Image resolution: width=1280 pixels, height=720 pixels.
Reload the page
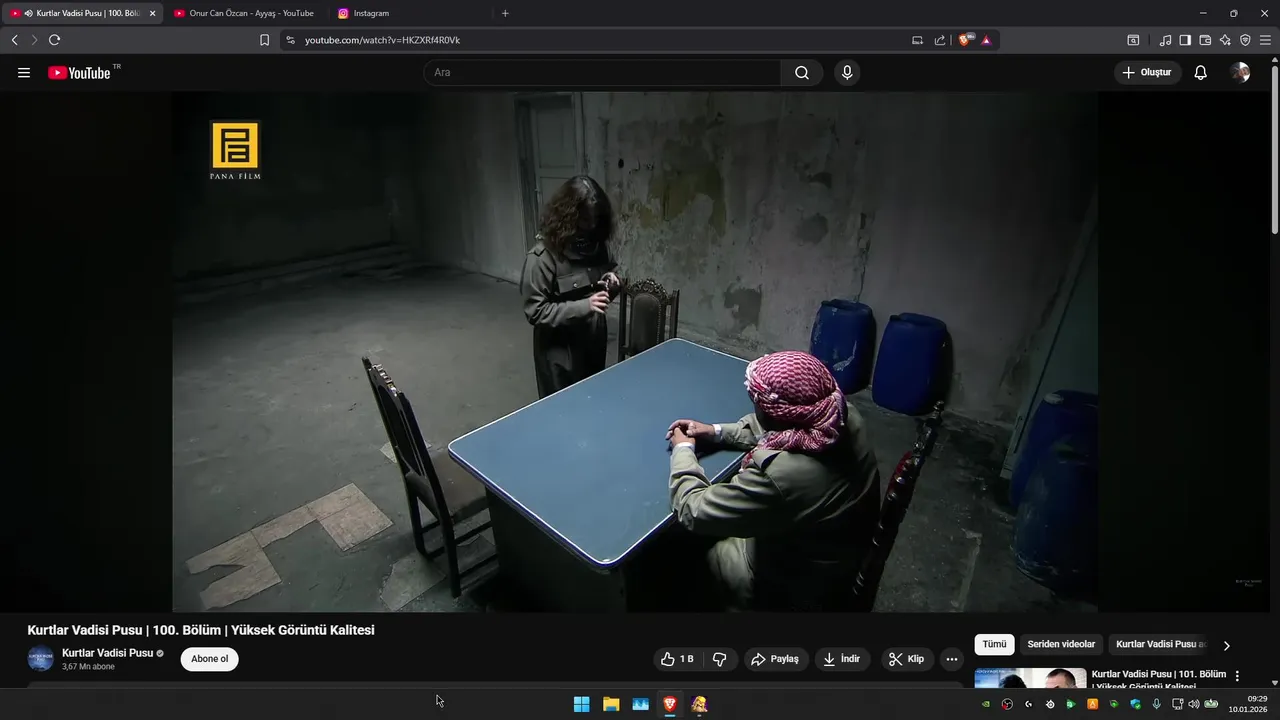54,40
